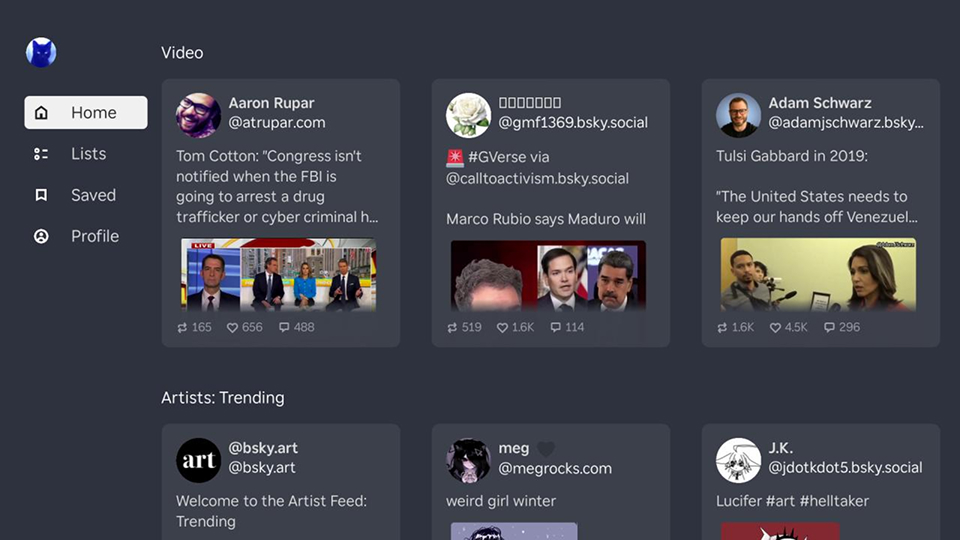This screenshot has height=540, width=960.
Task: Click Aaron Rupar's avatar picture
Action: 198,115
